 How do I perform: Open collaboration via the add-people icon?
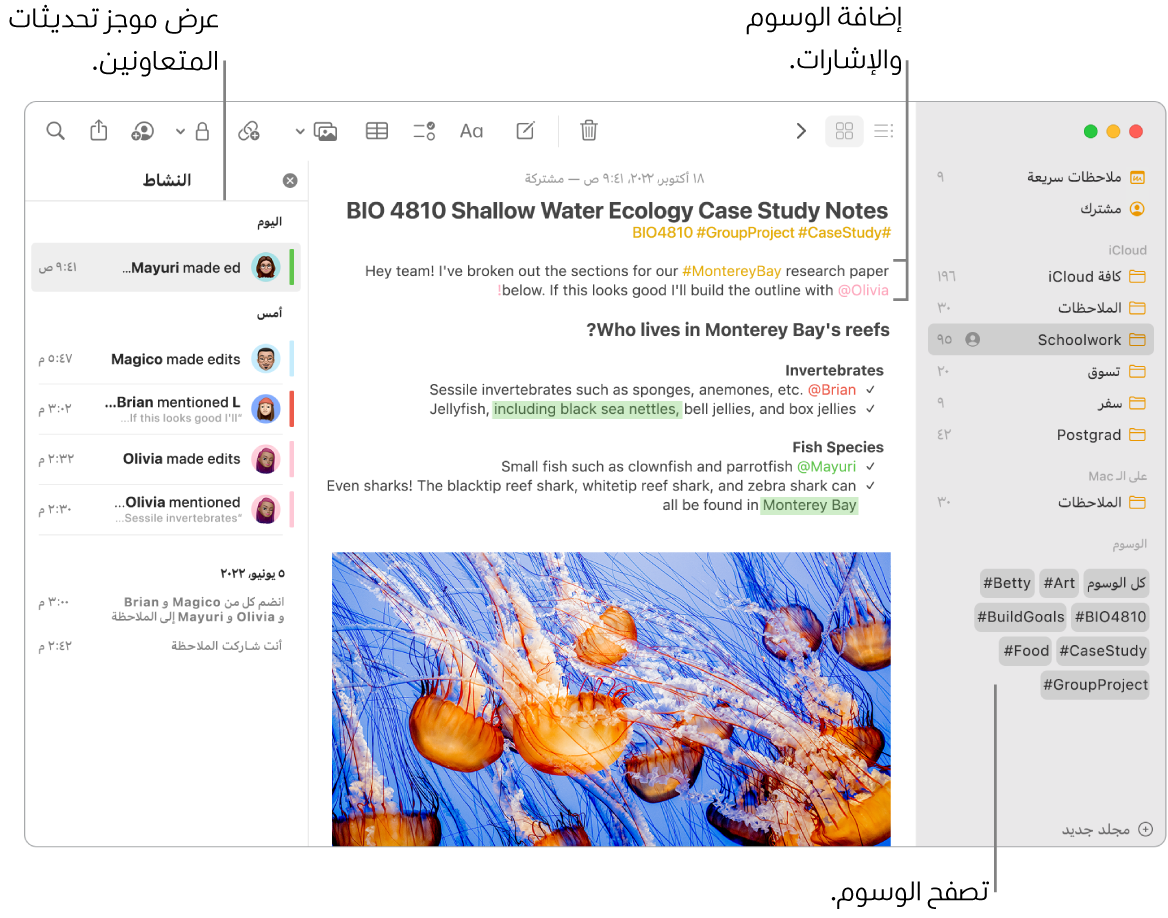142,131
